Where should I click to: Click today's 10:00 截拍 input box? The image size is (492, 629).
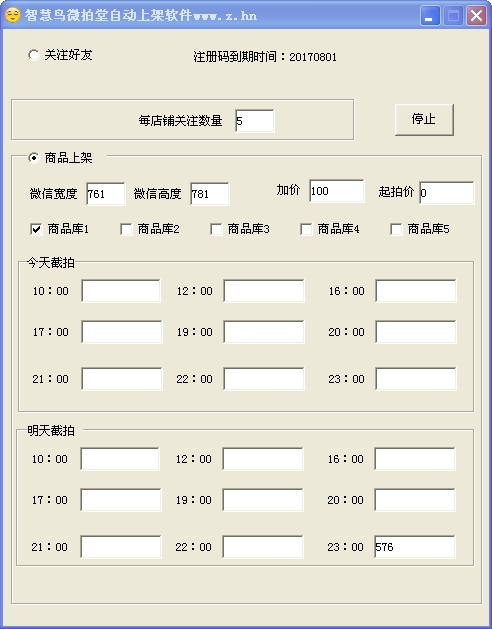[121, 291]
